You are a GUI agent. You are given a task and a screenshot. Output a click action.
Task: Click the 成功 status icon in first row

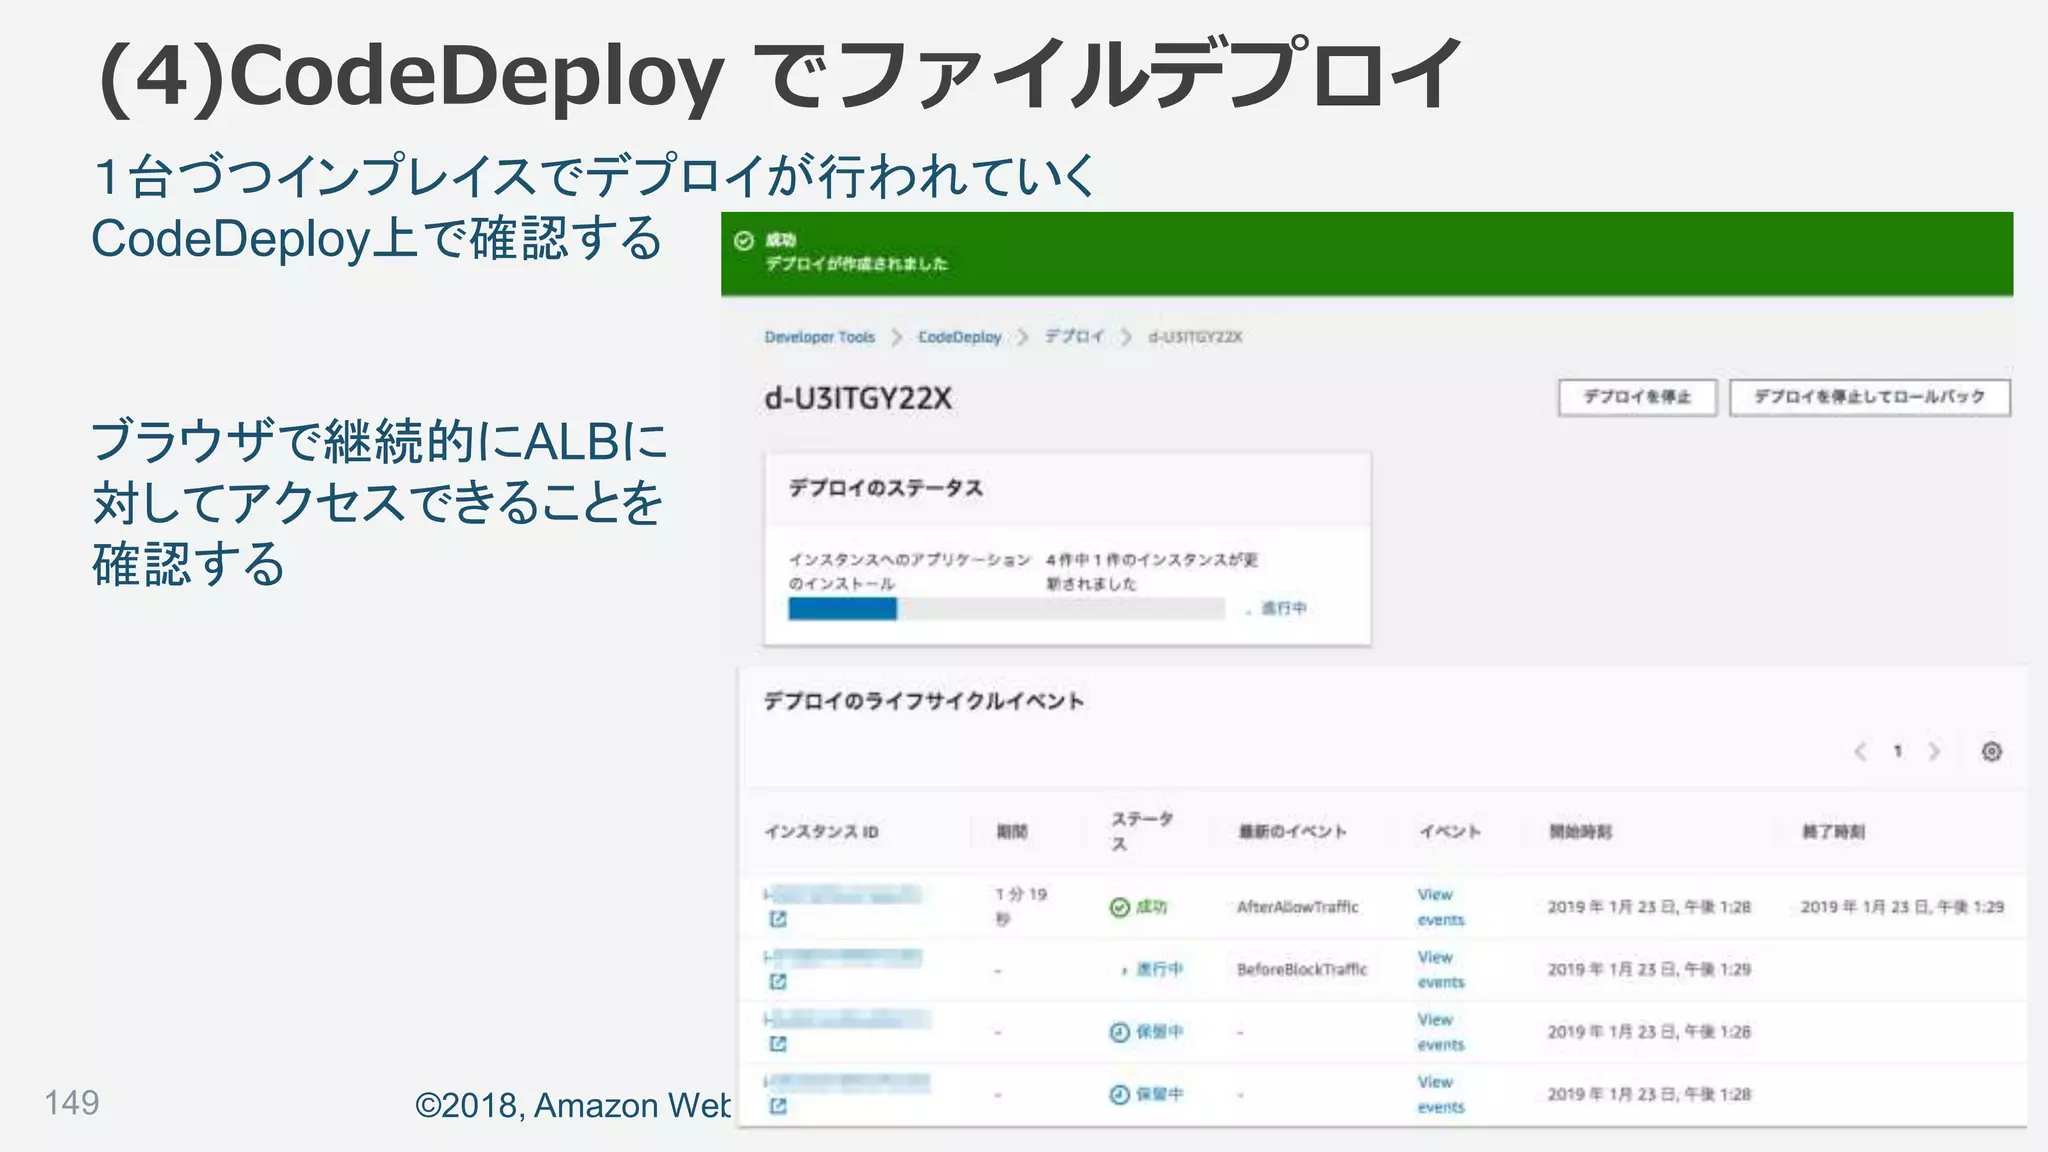(x=1120, y=907)
